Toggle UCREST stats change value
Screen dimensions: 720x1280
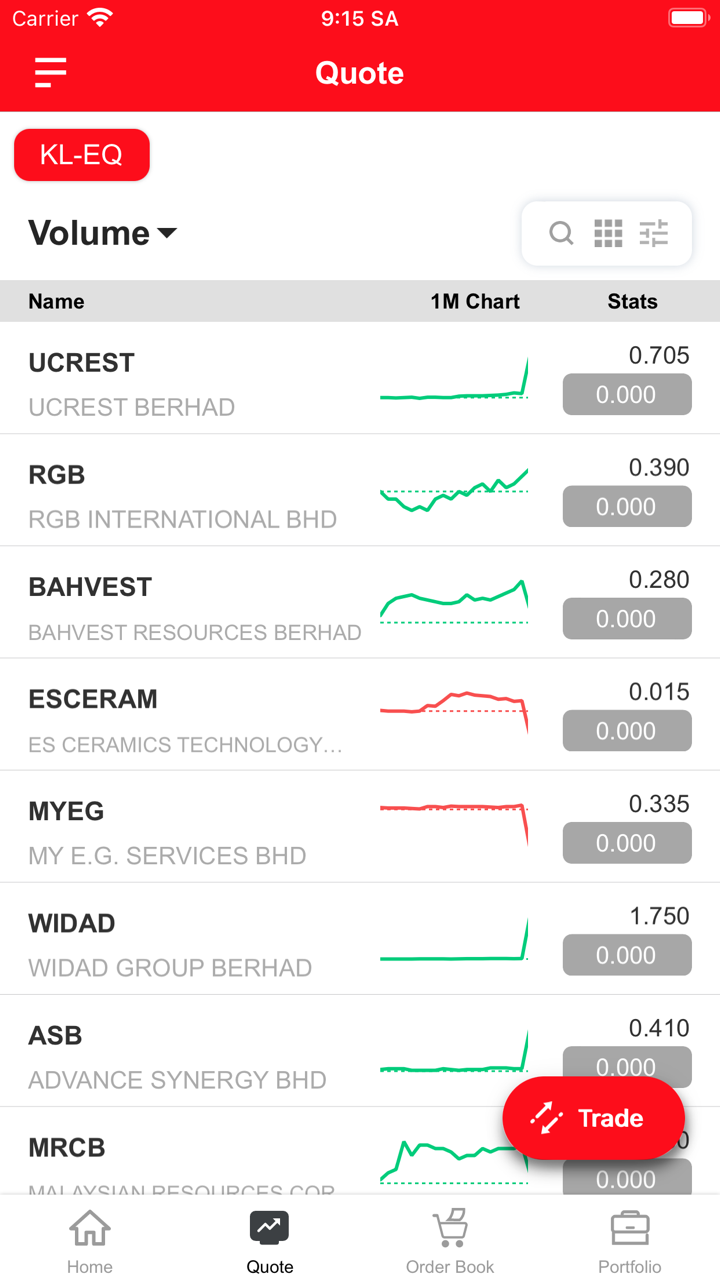pos(627,395)
